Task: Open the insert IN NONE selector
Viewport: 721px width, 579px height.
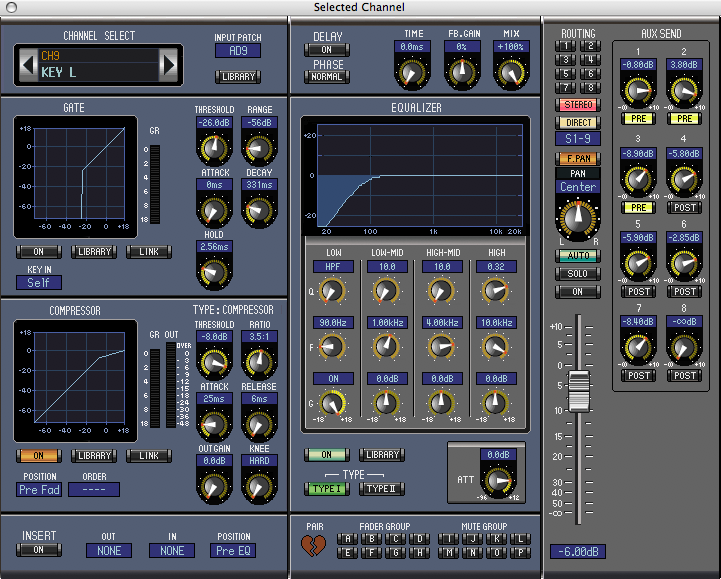Action: click(x=172, y=550)
